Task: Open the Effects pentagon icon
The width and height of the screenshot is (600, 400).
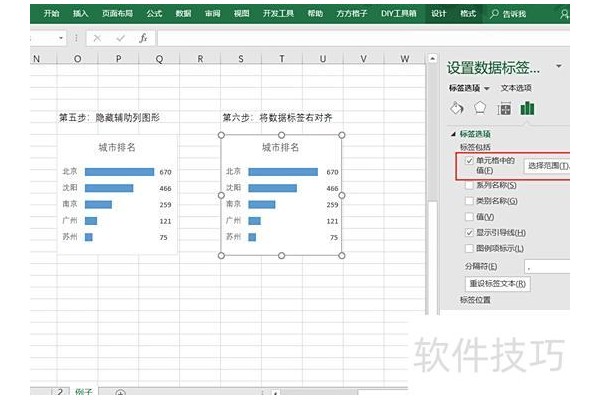Action: (480, 108)
